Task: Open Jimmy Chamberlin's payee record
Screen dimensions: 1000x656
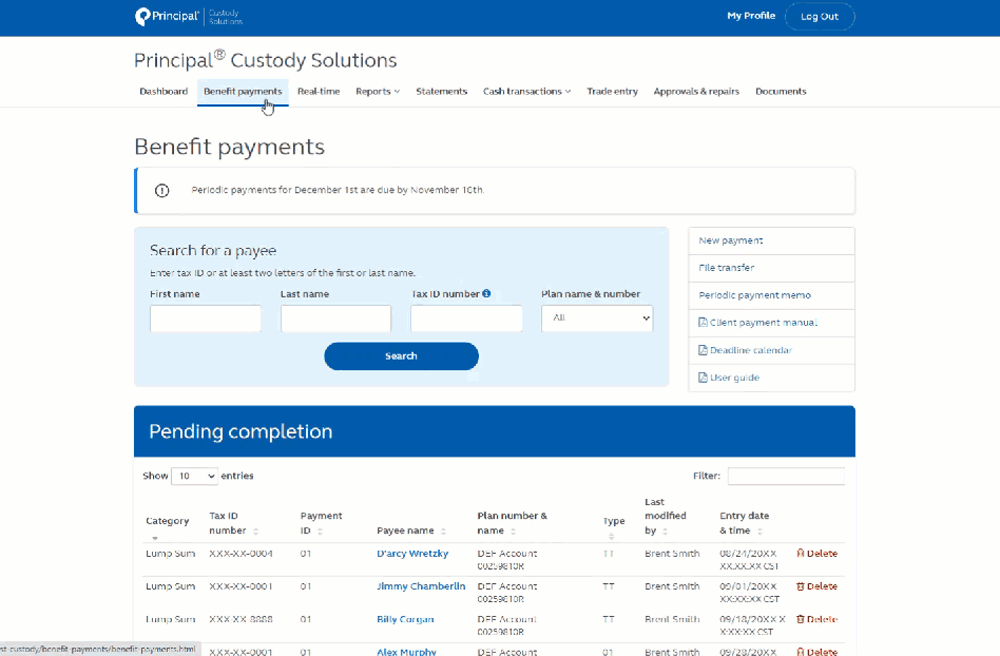Action: [x=420, y=586]
